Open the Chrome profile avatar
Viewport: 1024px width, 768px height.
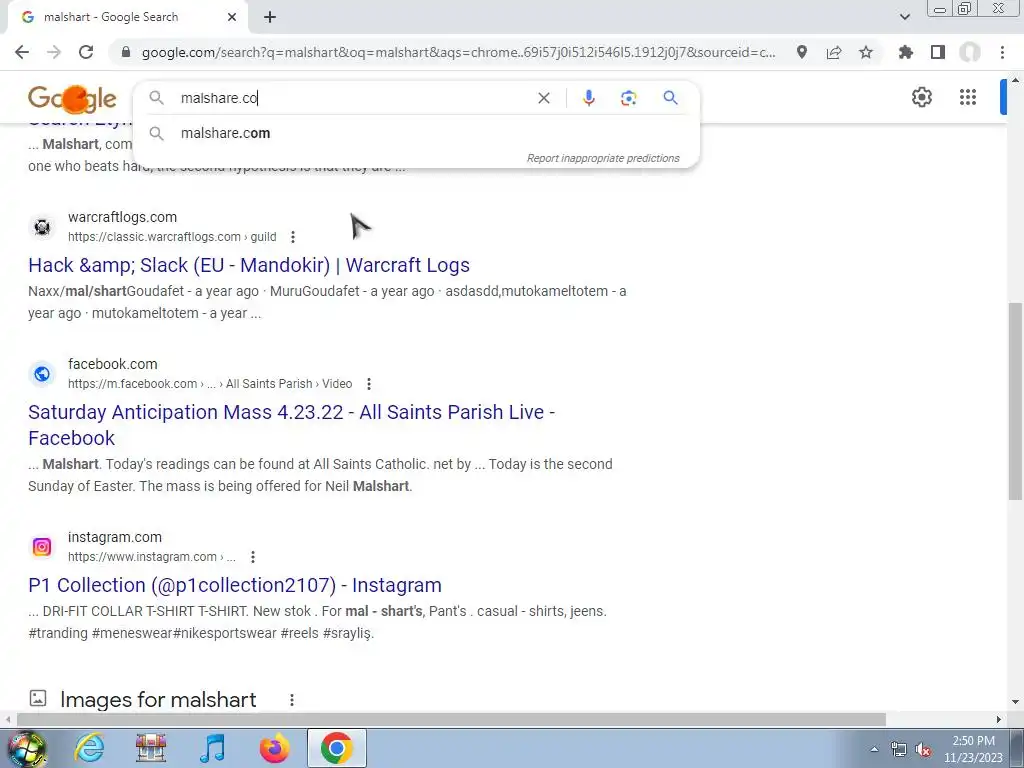click(970, 52)
